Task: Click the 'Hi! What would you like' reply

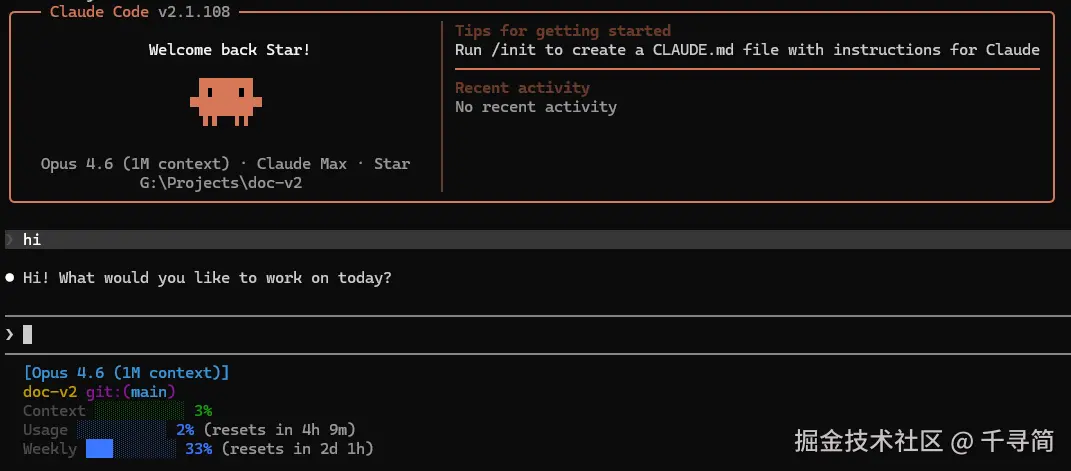Action: [207, 278]
